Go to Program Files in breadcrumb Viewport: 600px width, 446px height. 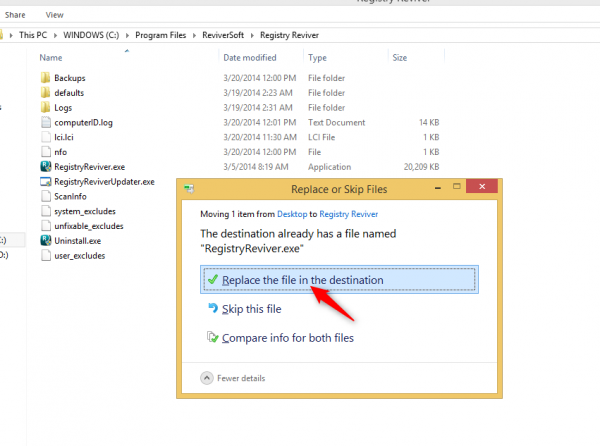tap(161, 35)
